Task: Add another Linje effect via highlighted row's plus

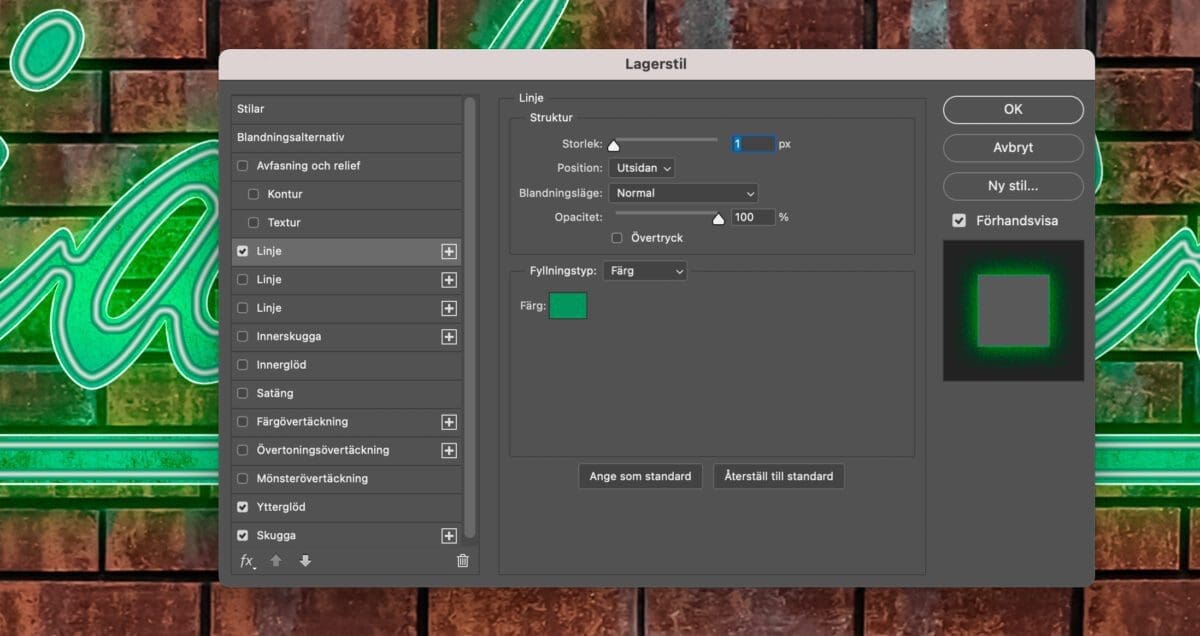Action: coord(449,252)
